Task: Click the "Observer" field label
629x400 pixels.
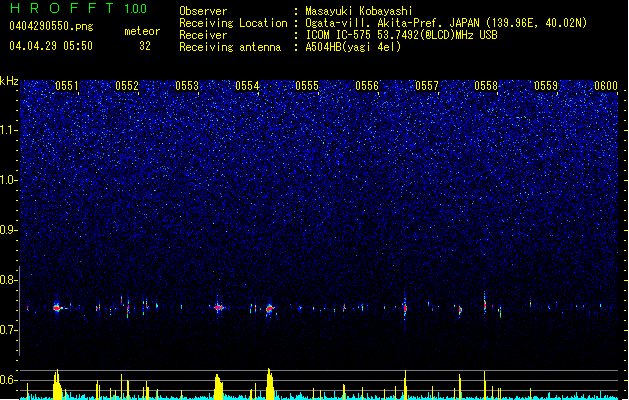Action: tap(203, 11)
